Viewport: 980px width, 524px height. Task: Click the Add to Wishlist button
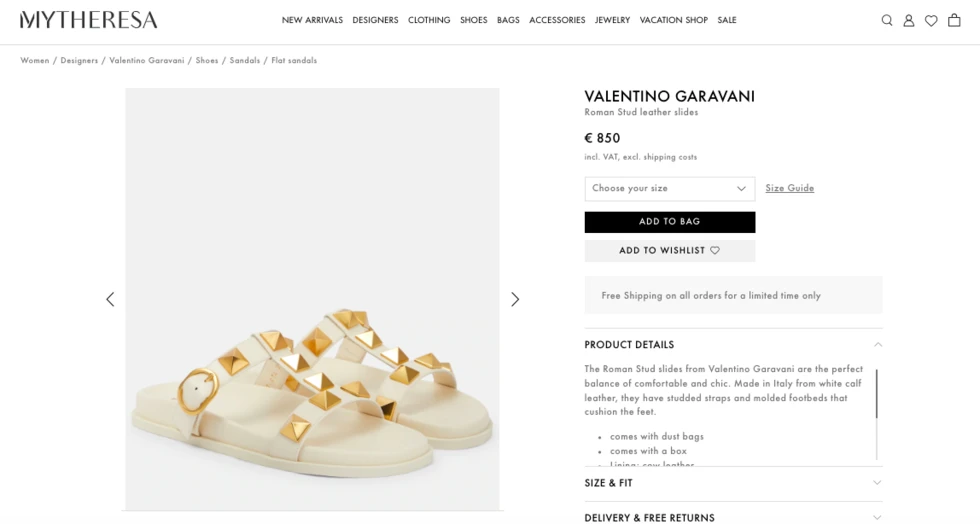tap(669, 250)
